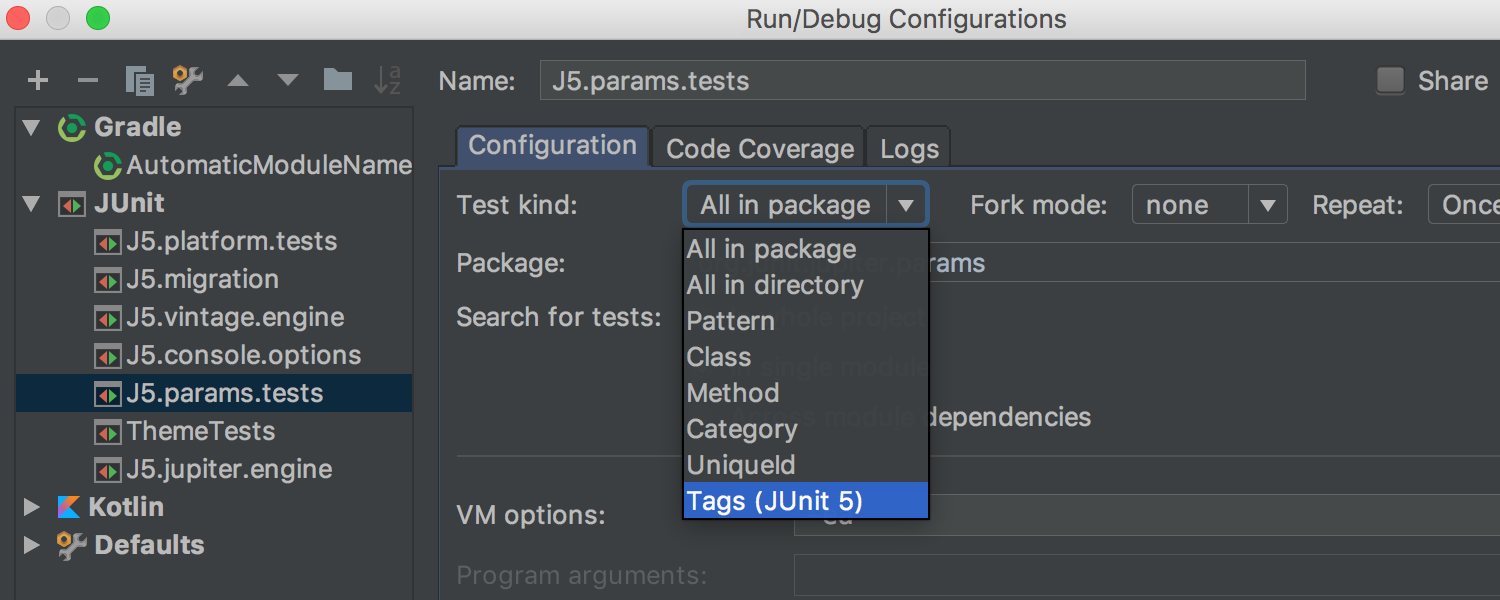Click the Sort Configurations alphabetically icon
Image resolution: width=1500 pixels, height=600 pixels.
387,80
